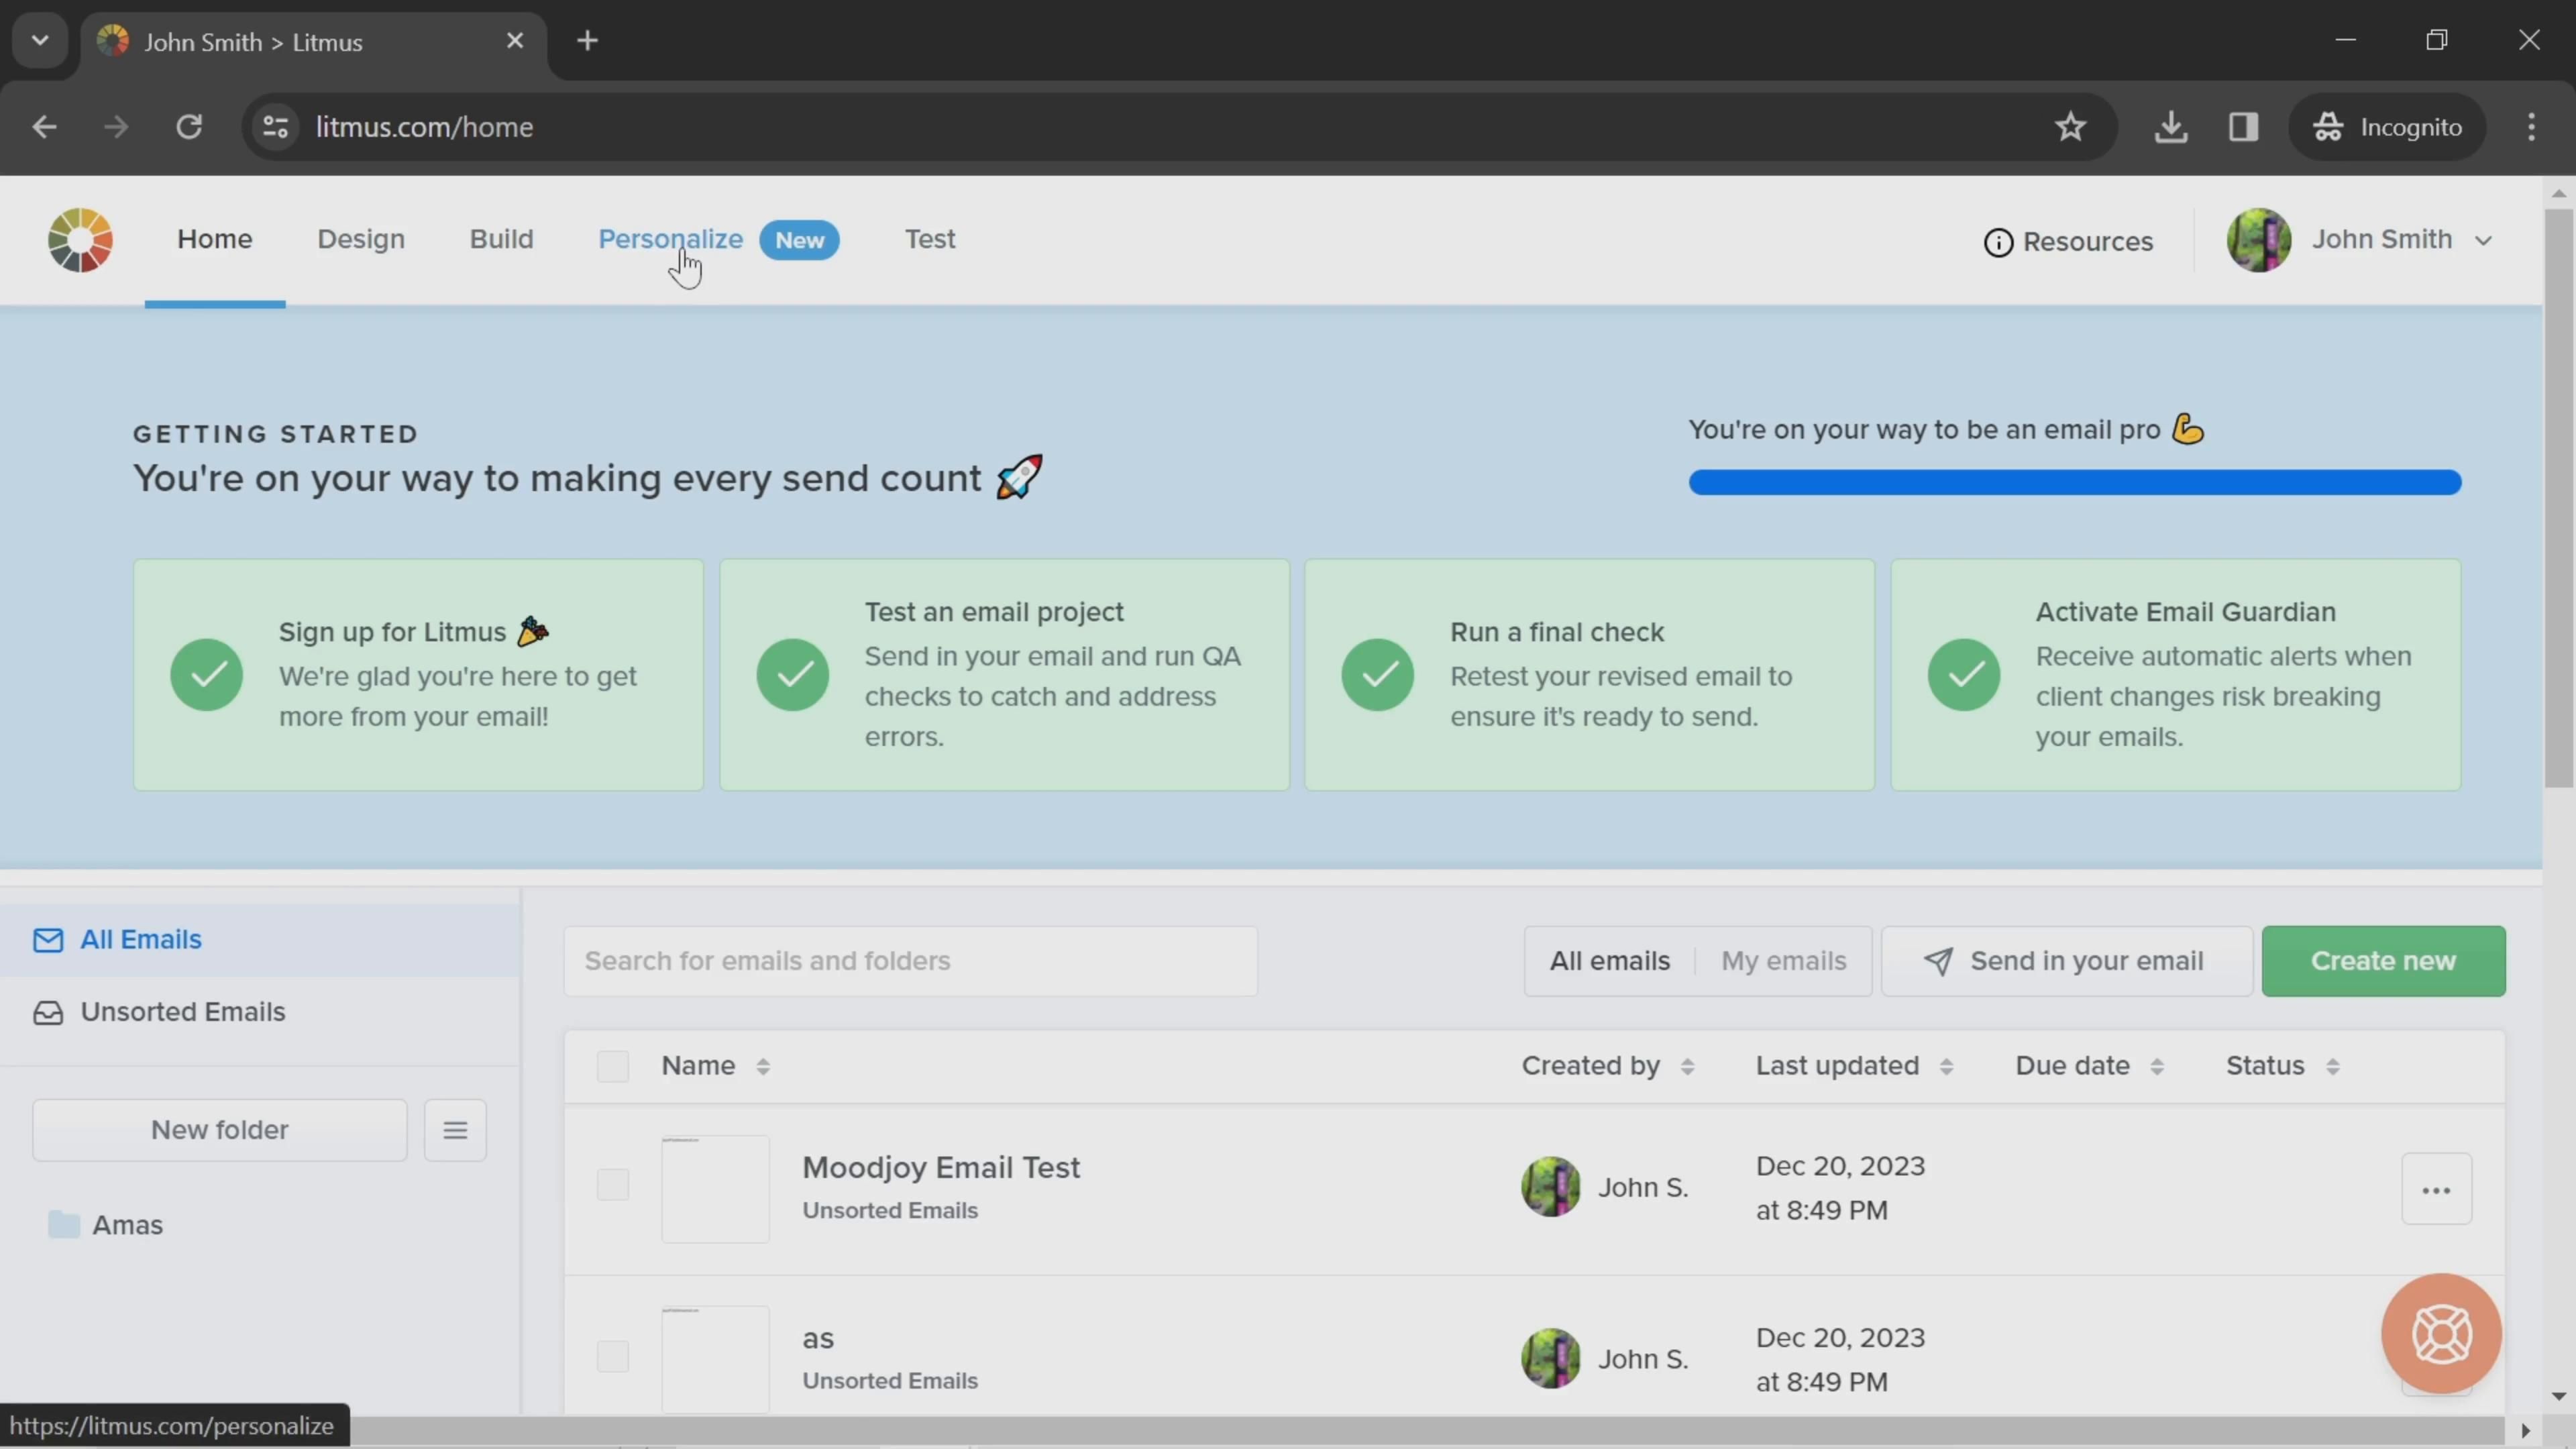Sort by Last updated column
The image size is (2576, 1449).
click(1853, 1066)
